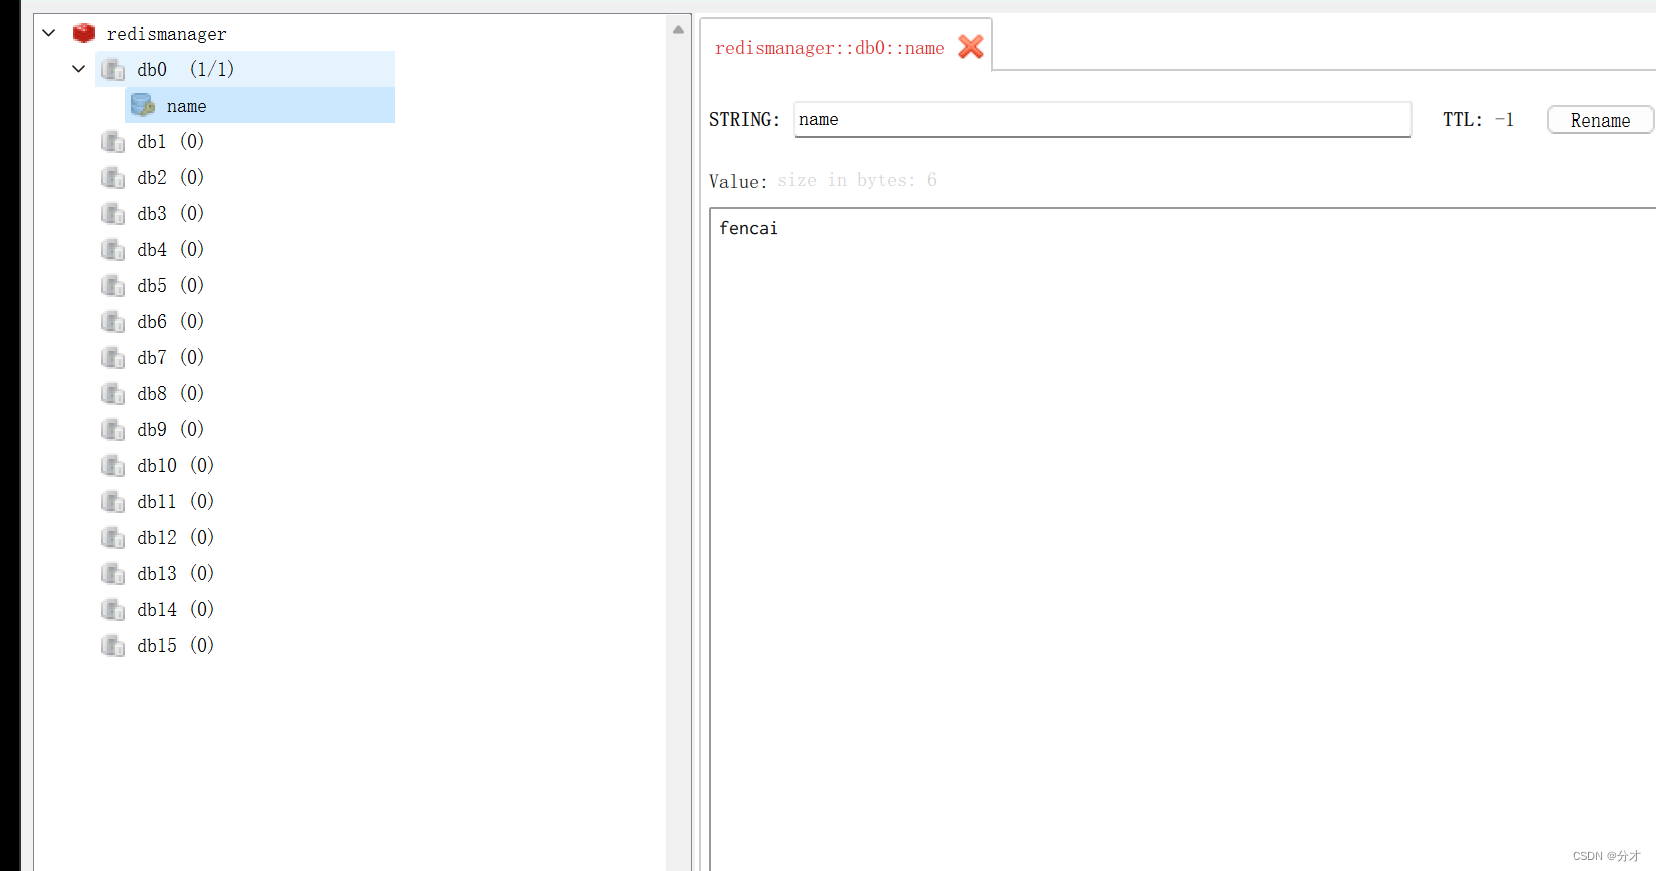Select the db1 (0) label

tap(171, 141)
